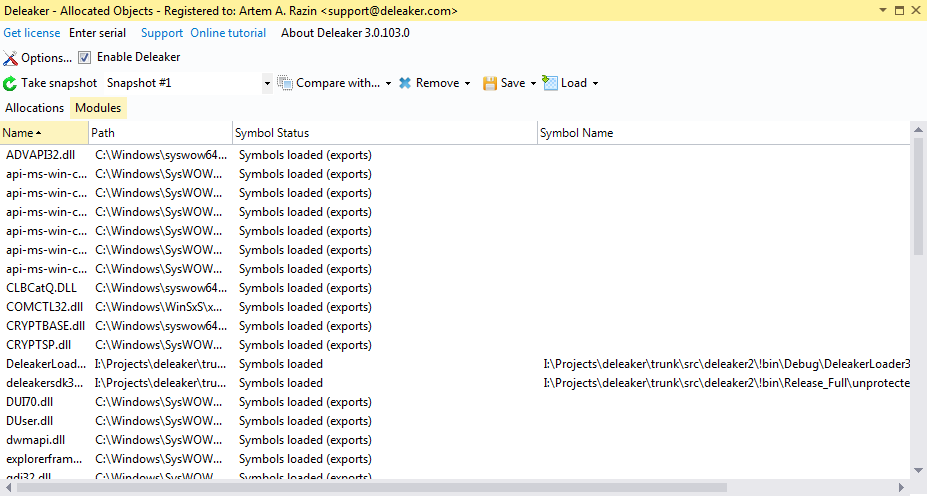Click the blue X Remove icon
Viewport: 927px width, 496px height.
(x=405, y=83)
